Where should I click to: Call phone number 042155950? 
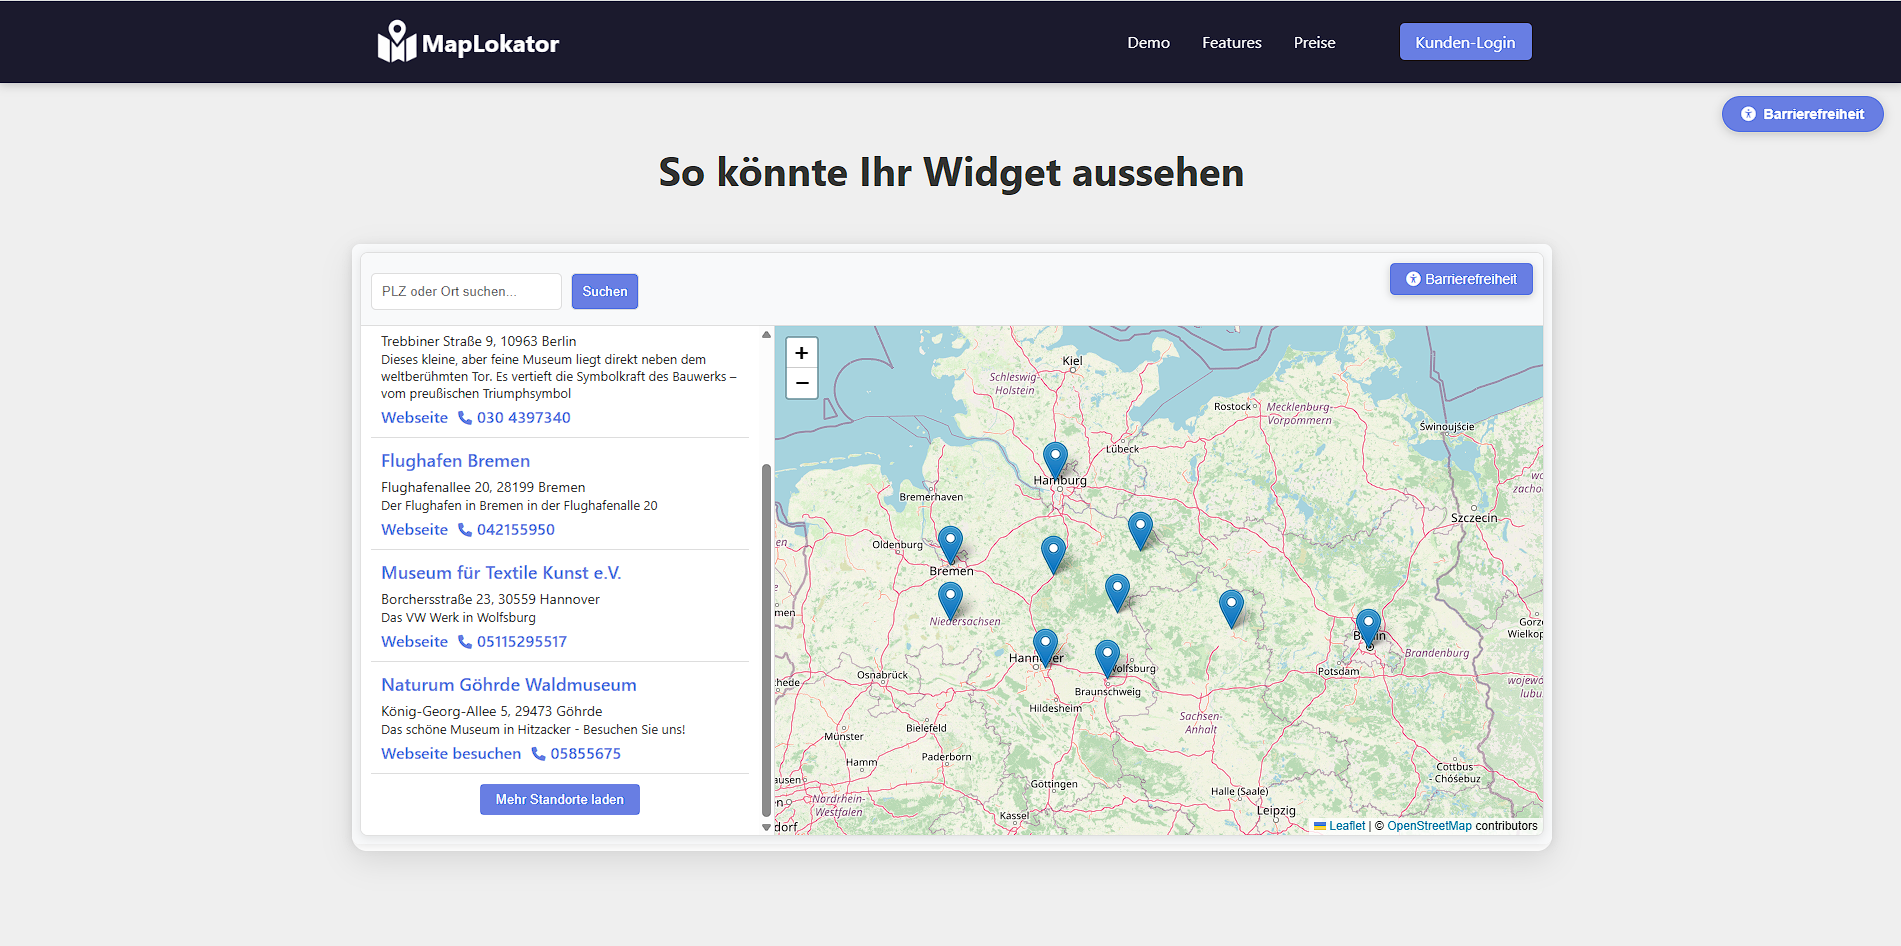(506, 530)
